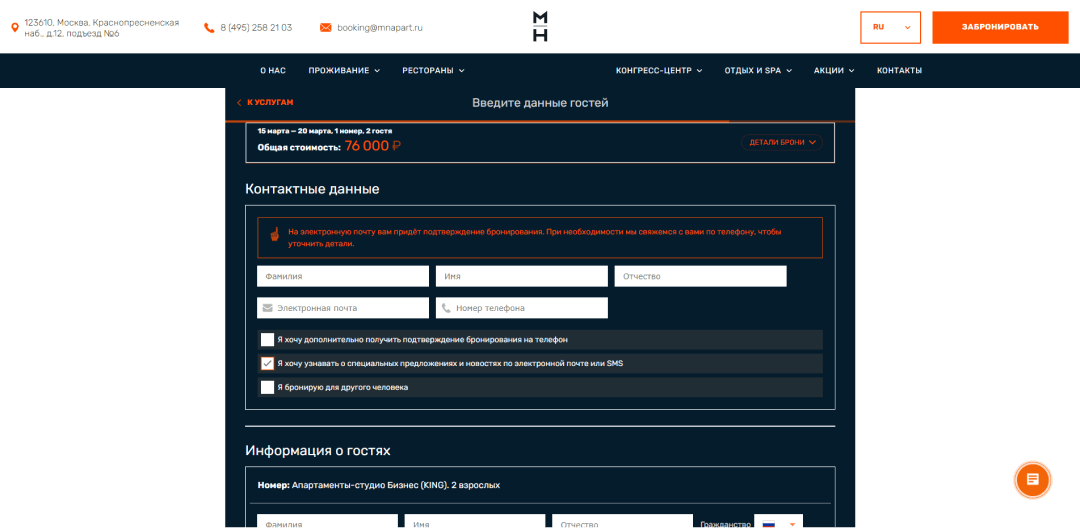Click the envelope icon beside booking email
1080x528 pixels.
326,28
